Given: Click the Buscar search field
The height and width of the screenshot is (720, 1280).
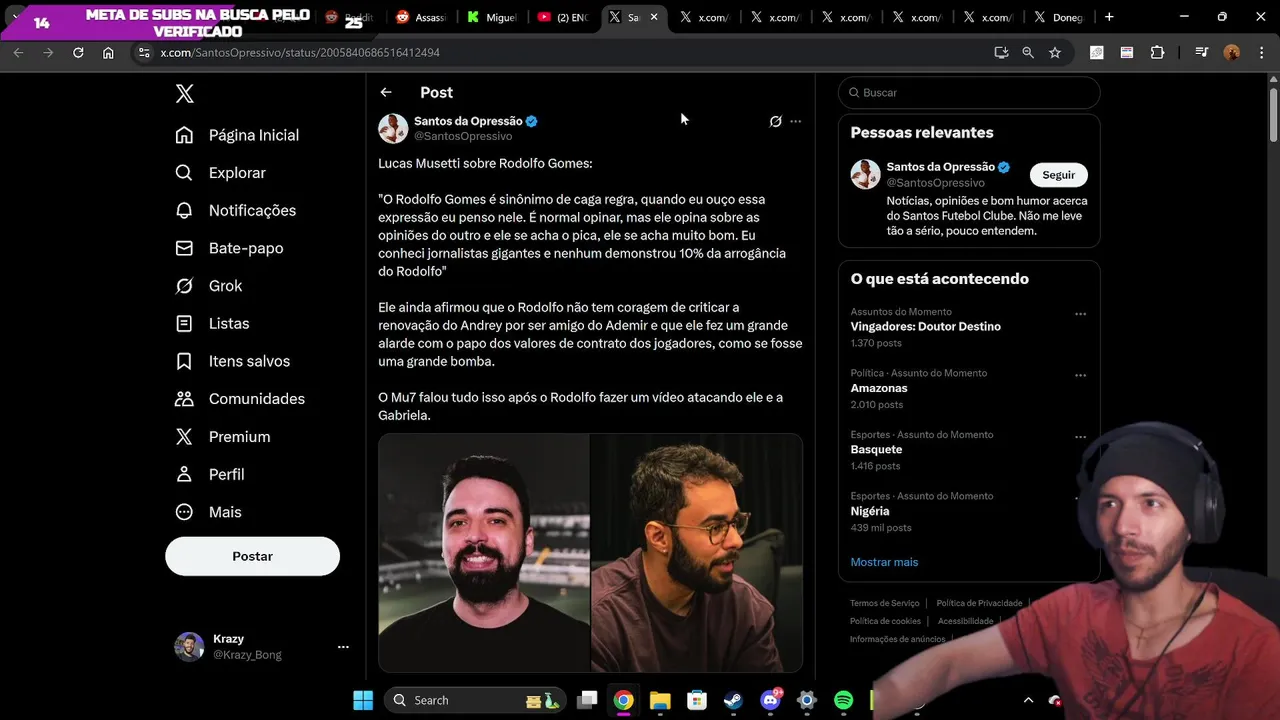Looking at the screenshot, I should pos(969,92).
